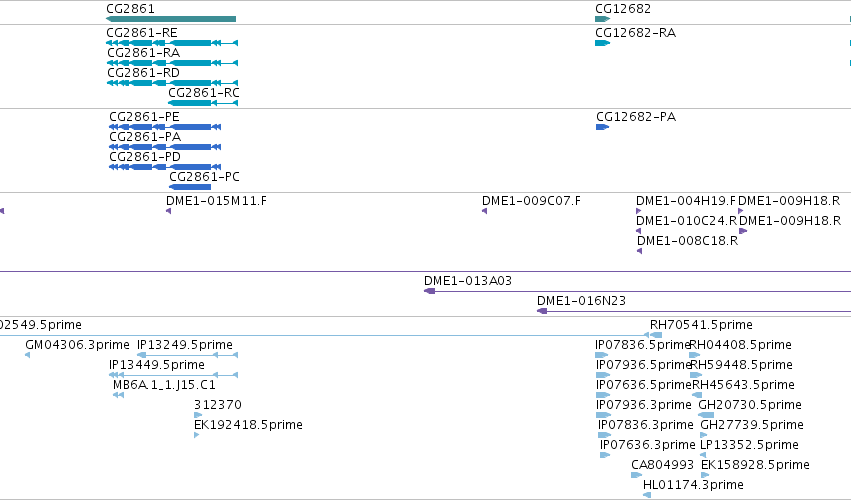
Task: Select transcript CG2861-RA glyph
Action: click(172, 63)
